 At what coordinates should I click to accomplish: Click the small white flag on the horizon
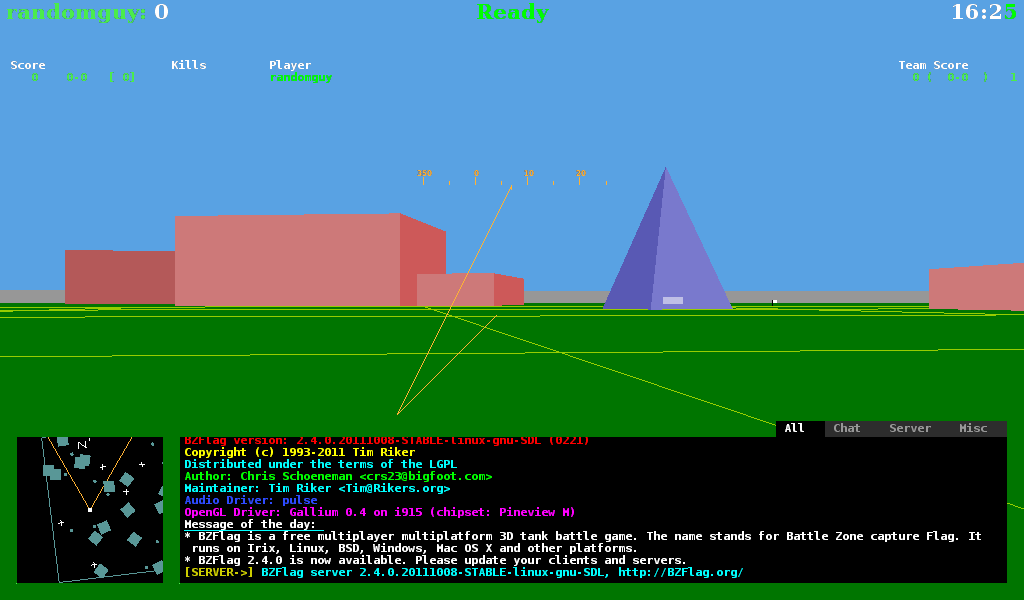(774, 301)
